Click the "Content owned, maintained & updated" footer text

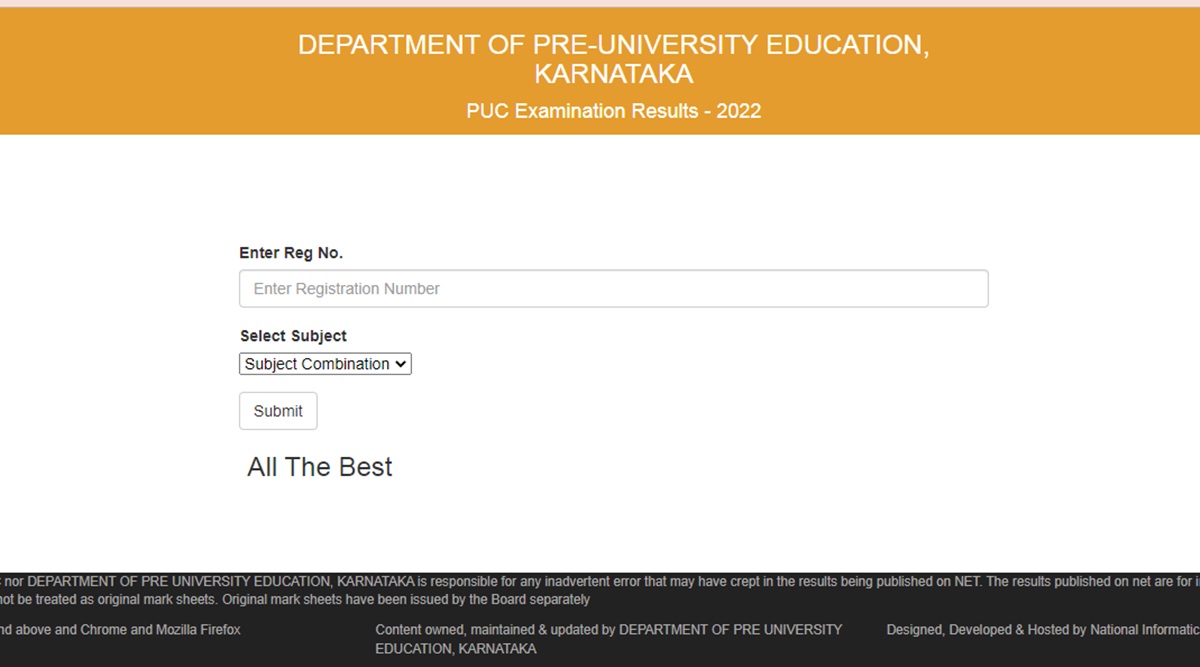point(608,630)
